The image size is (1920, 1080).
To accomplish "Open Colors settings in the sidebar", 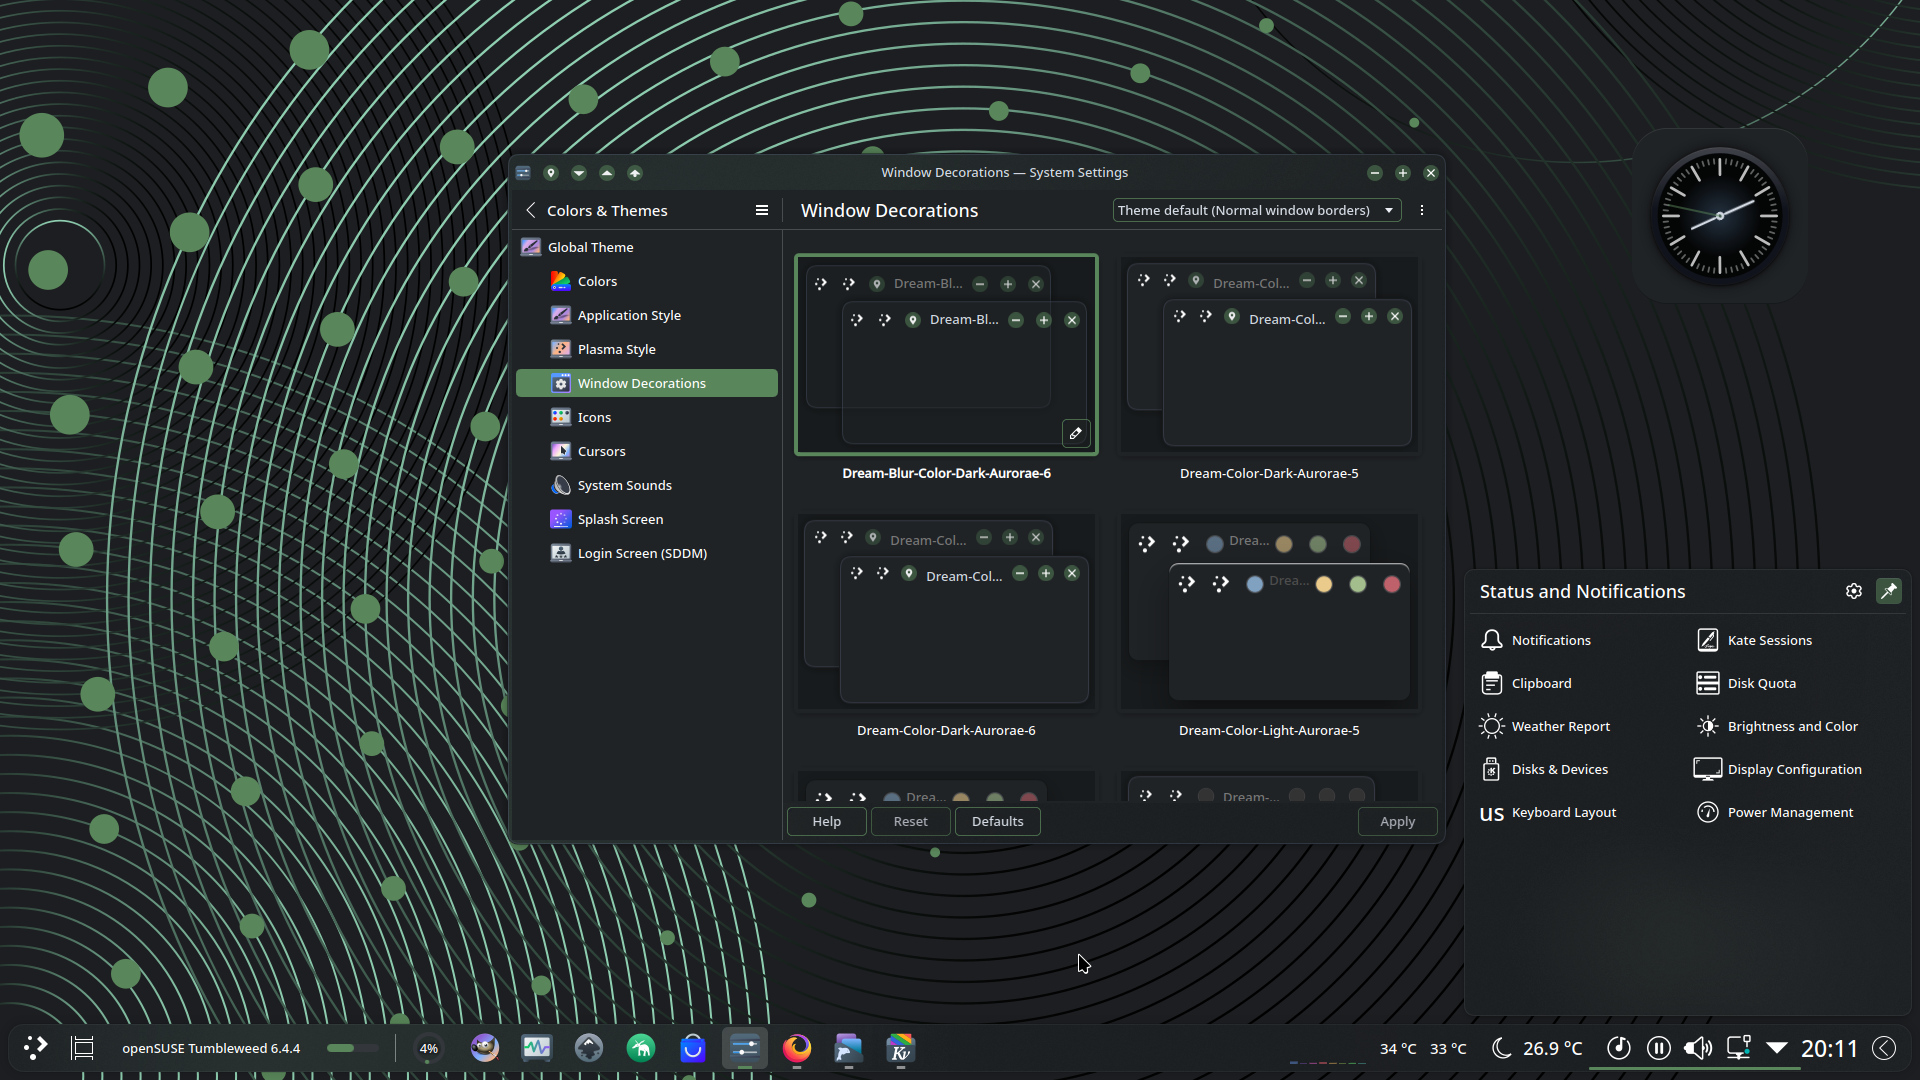I will [646, 281].
